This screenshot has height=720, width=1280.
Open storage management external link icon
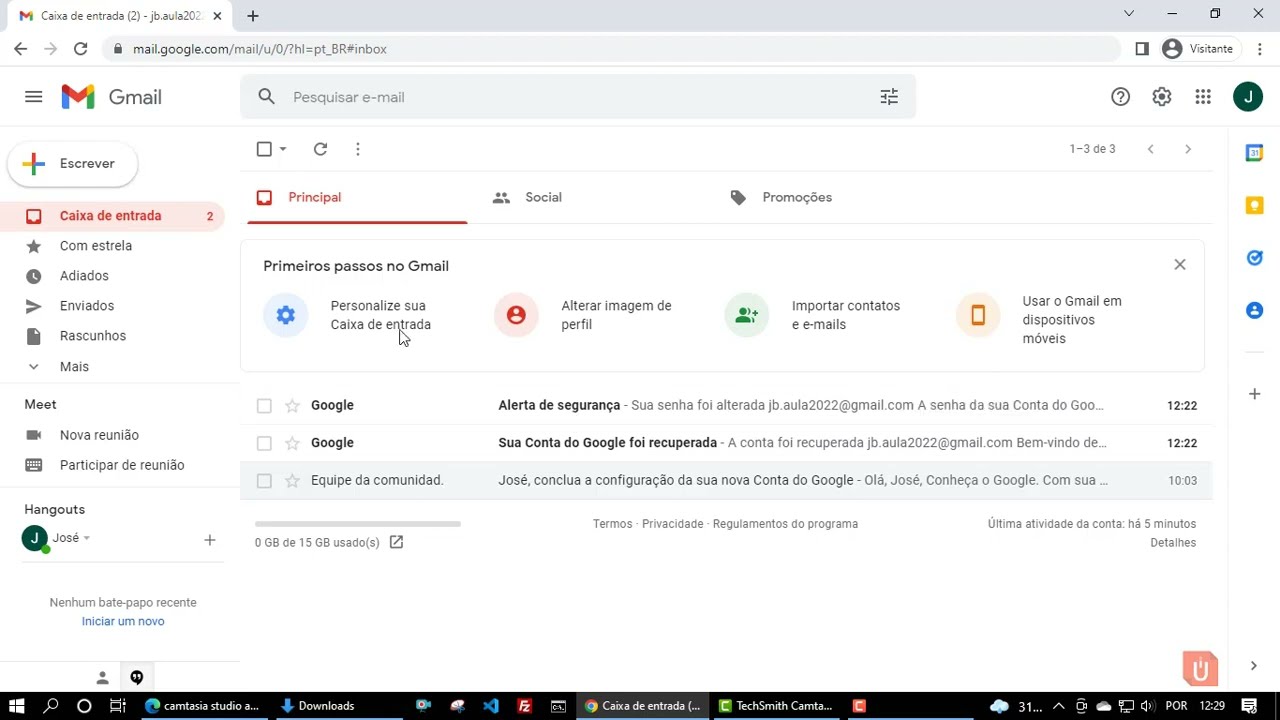click(396, 542)
